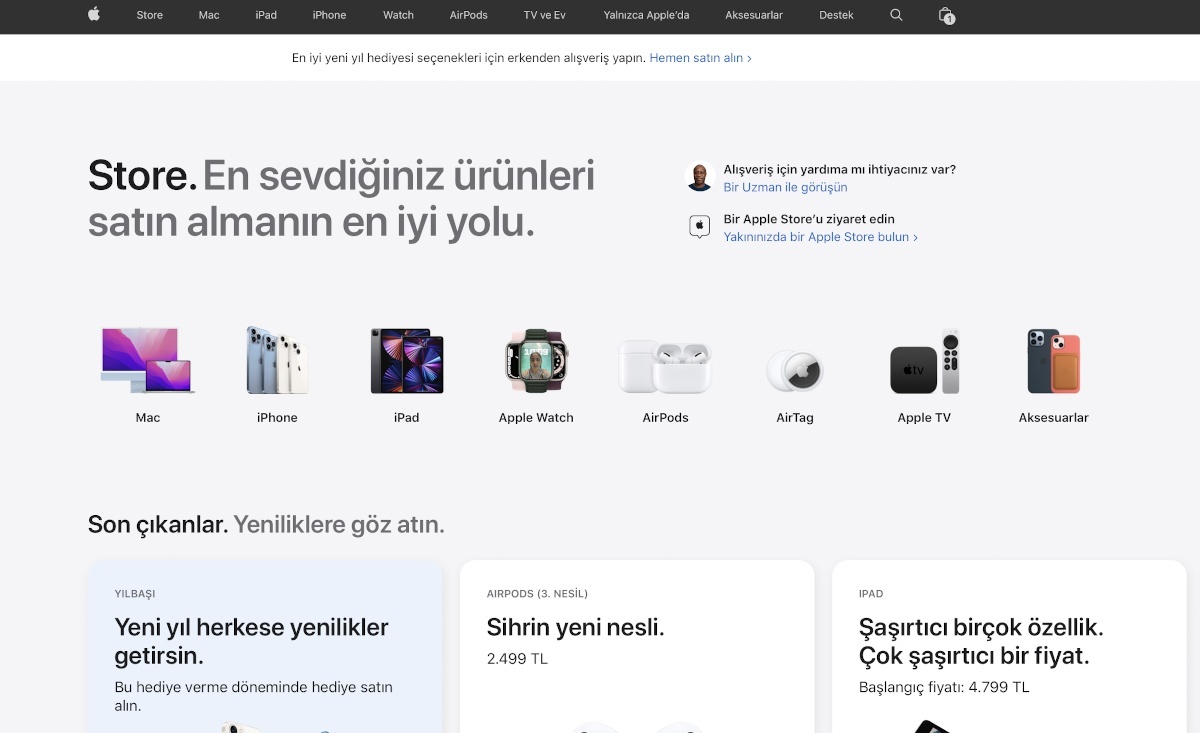1200x733 pixels.
Task: Click the AirPods text label
Action: [665, 418]
